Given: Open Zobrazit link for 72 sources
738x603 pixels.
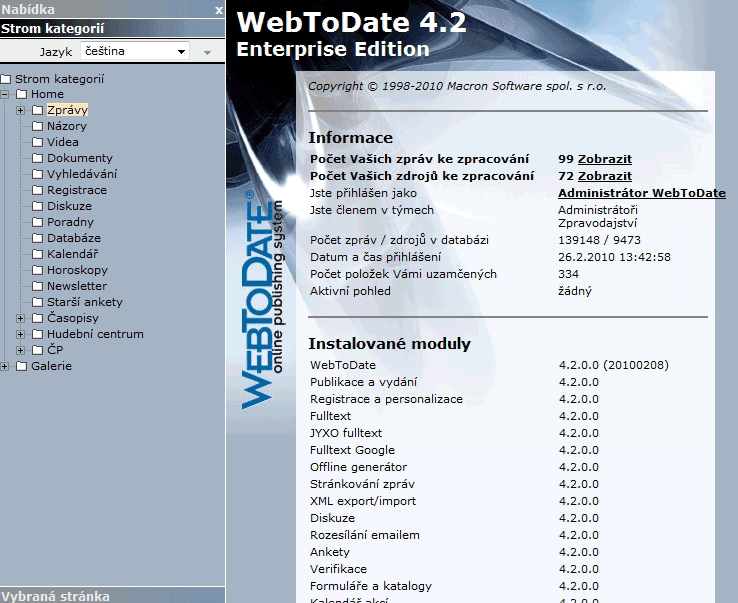Looking at the screenshot, I should [604, 176].
